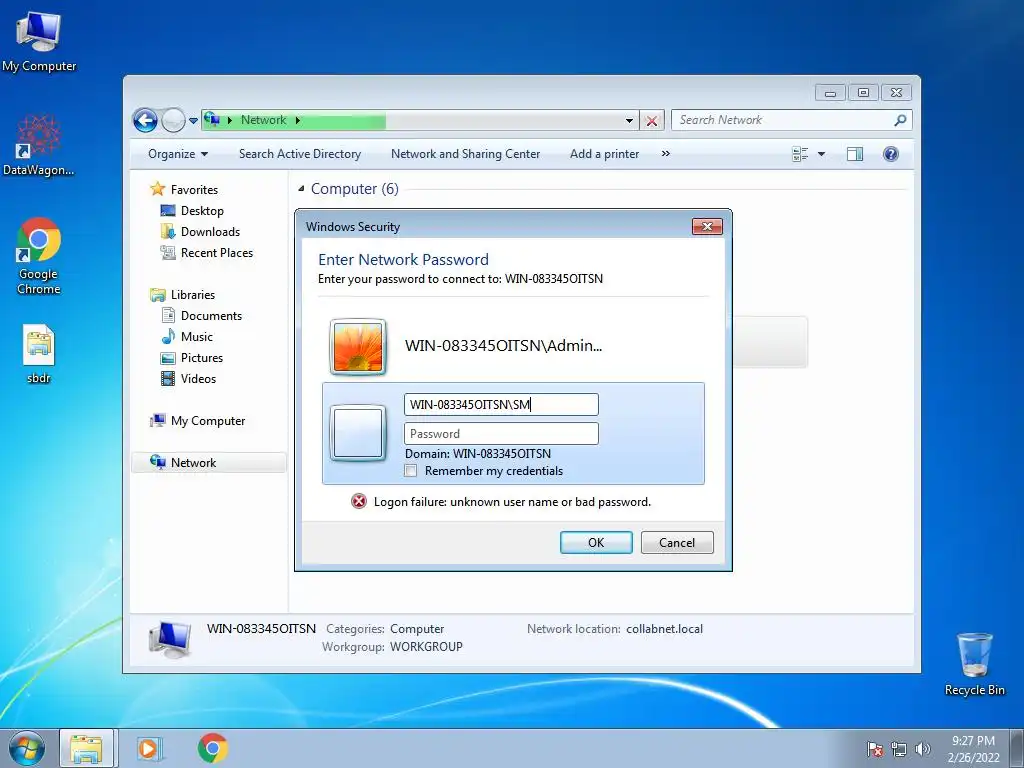Open the Recycle Bin
The width and height of the screenshot is (1024, 768).
974,664
